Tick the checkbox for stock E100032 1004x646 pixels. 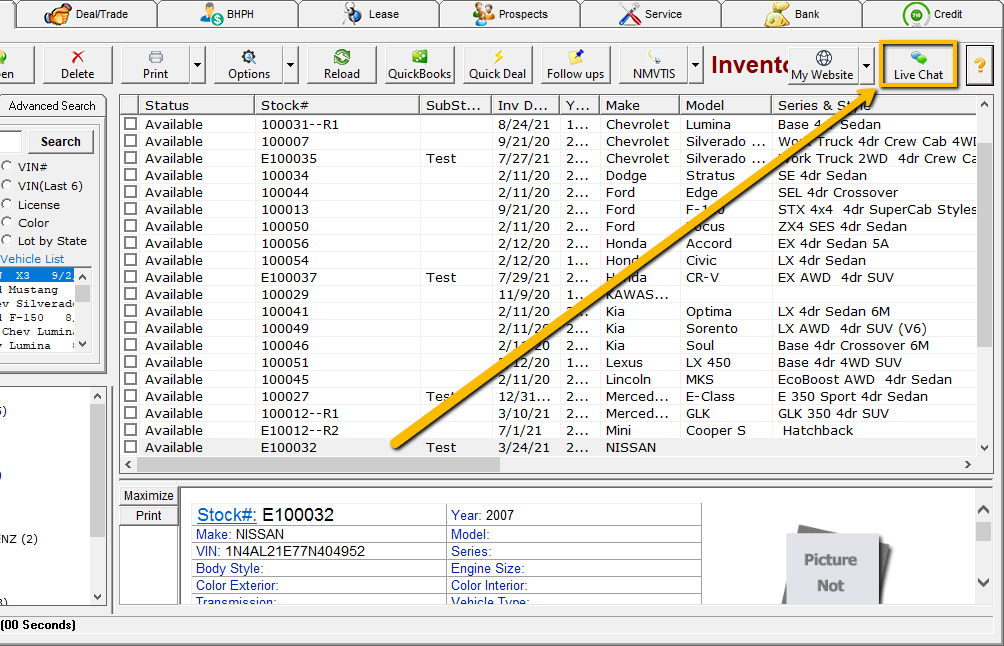pos(131,447)
